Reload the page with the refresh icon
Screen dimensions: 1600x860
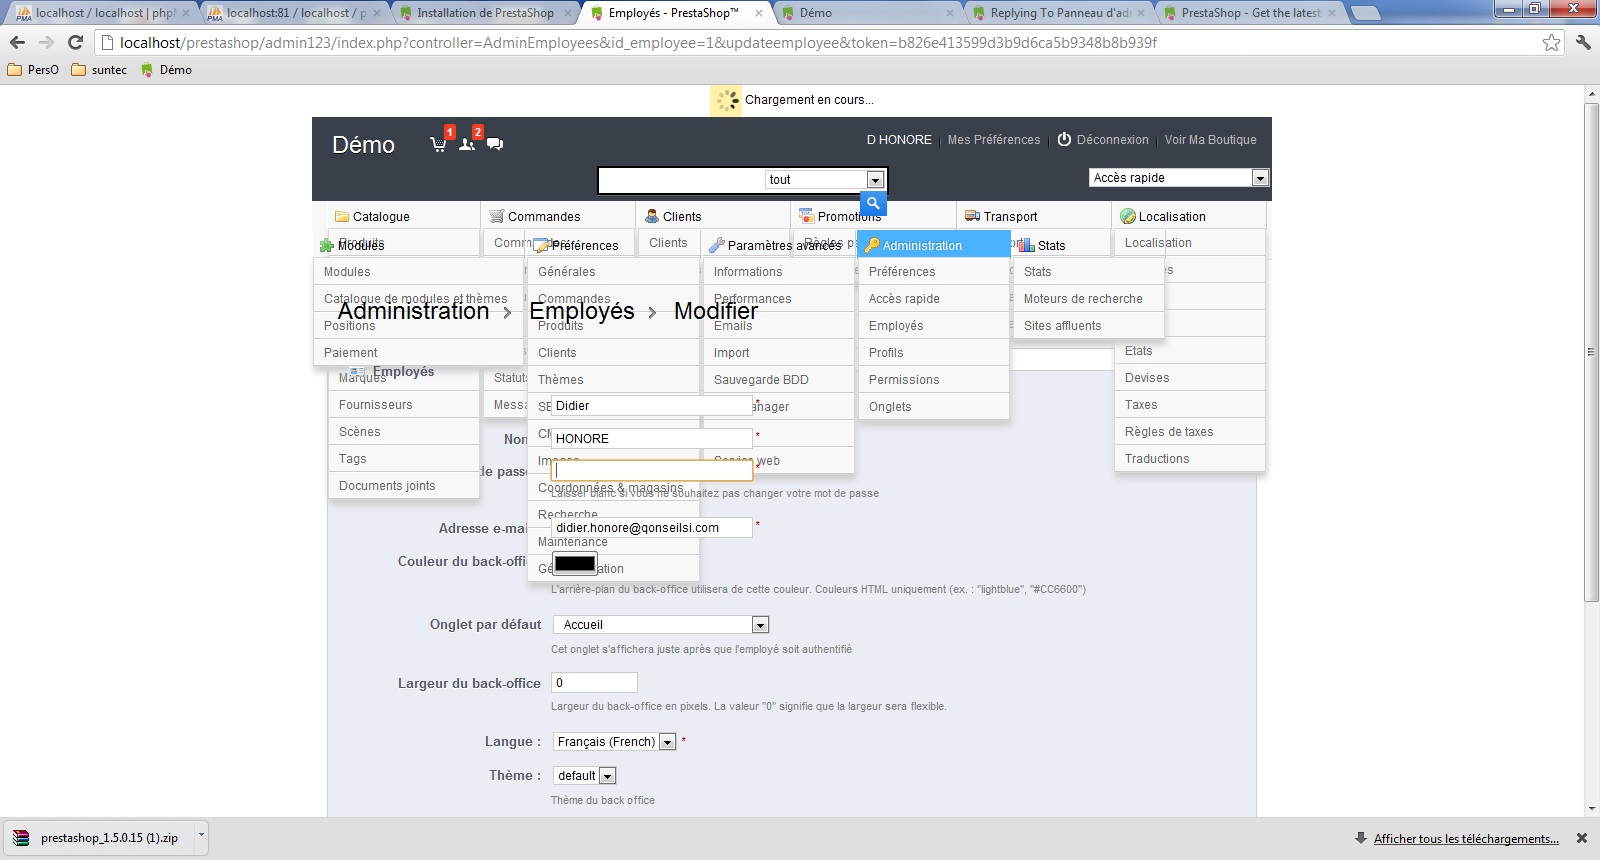coord(75,42)
